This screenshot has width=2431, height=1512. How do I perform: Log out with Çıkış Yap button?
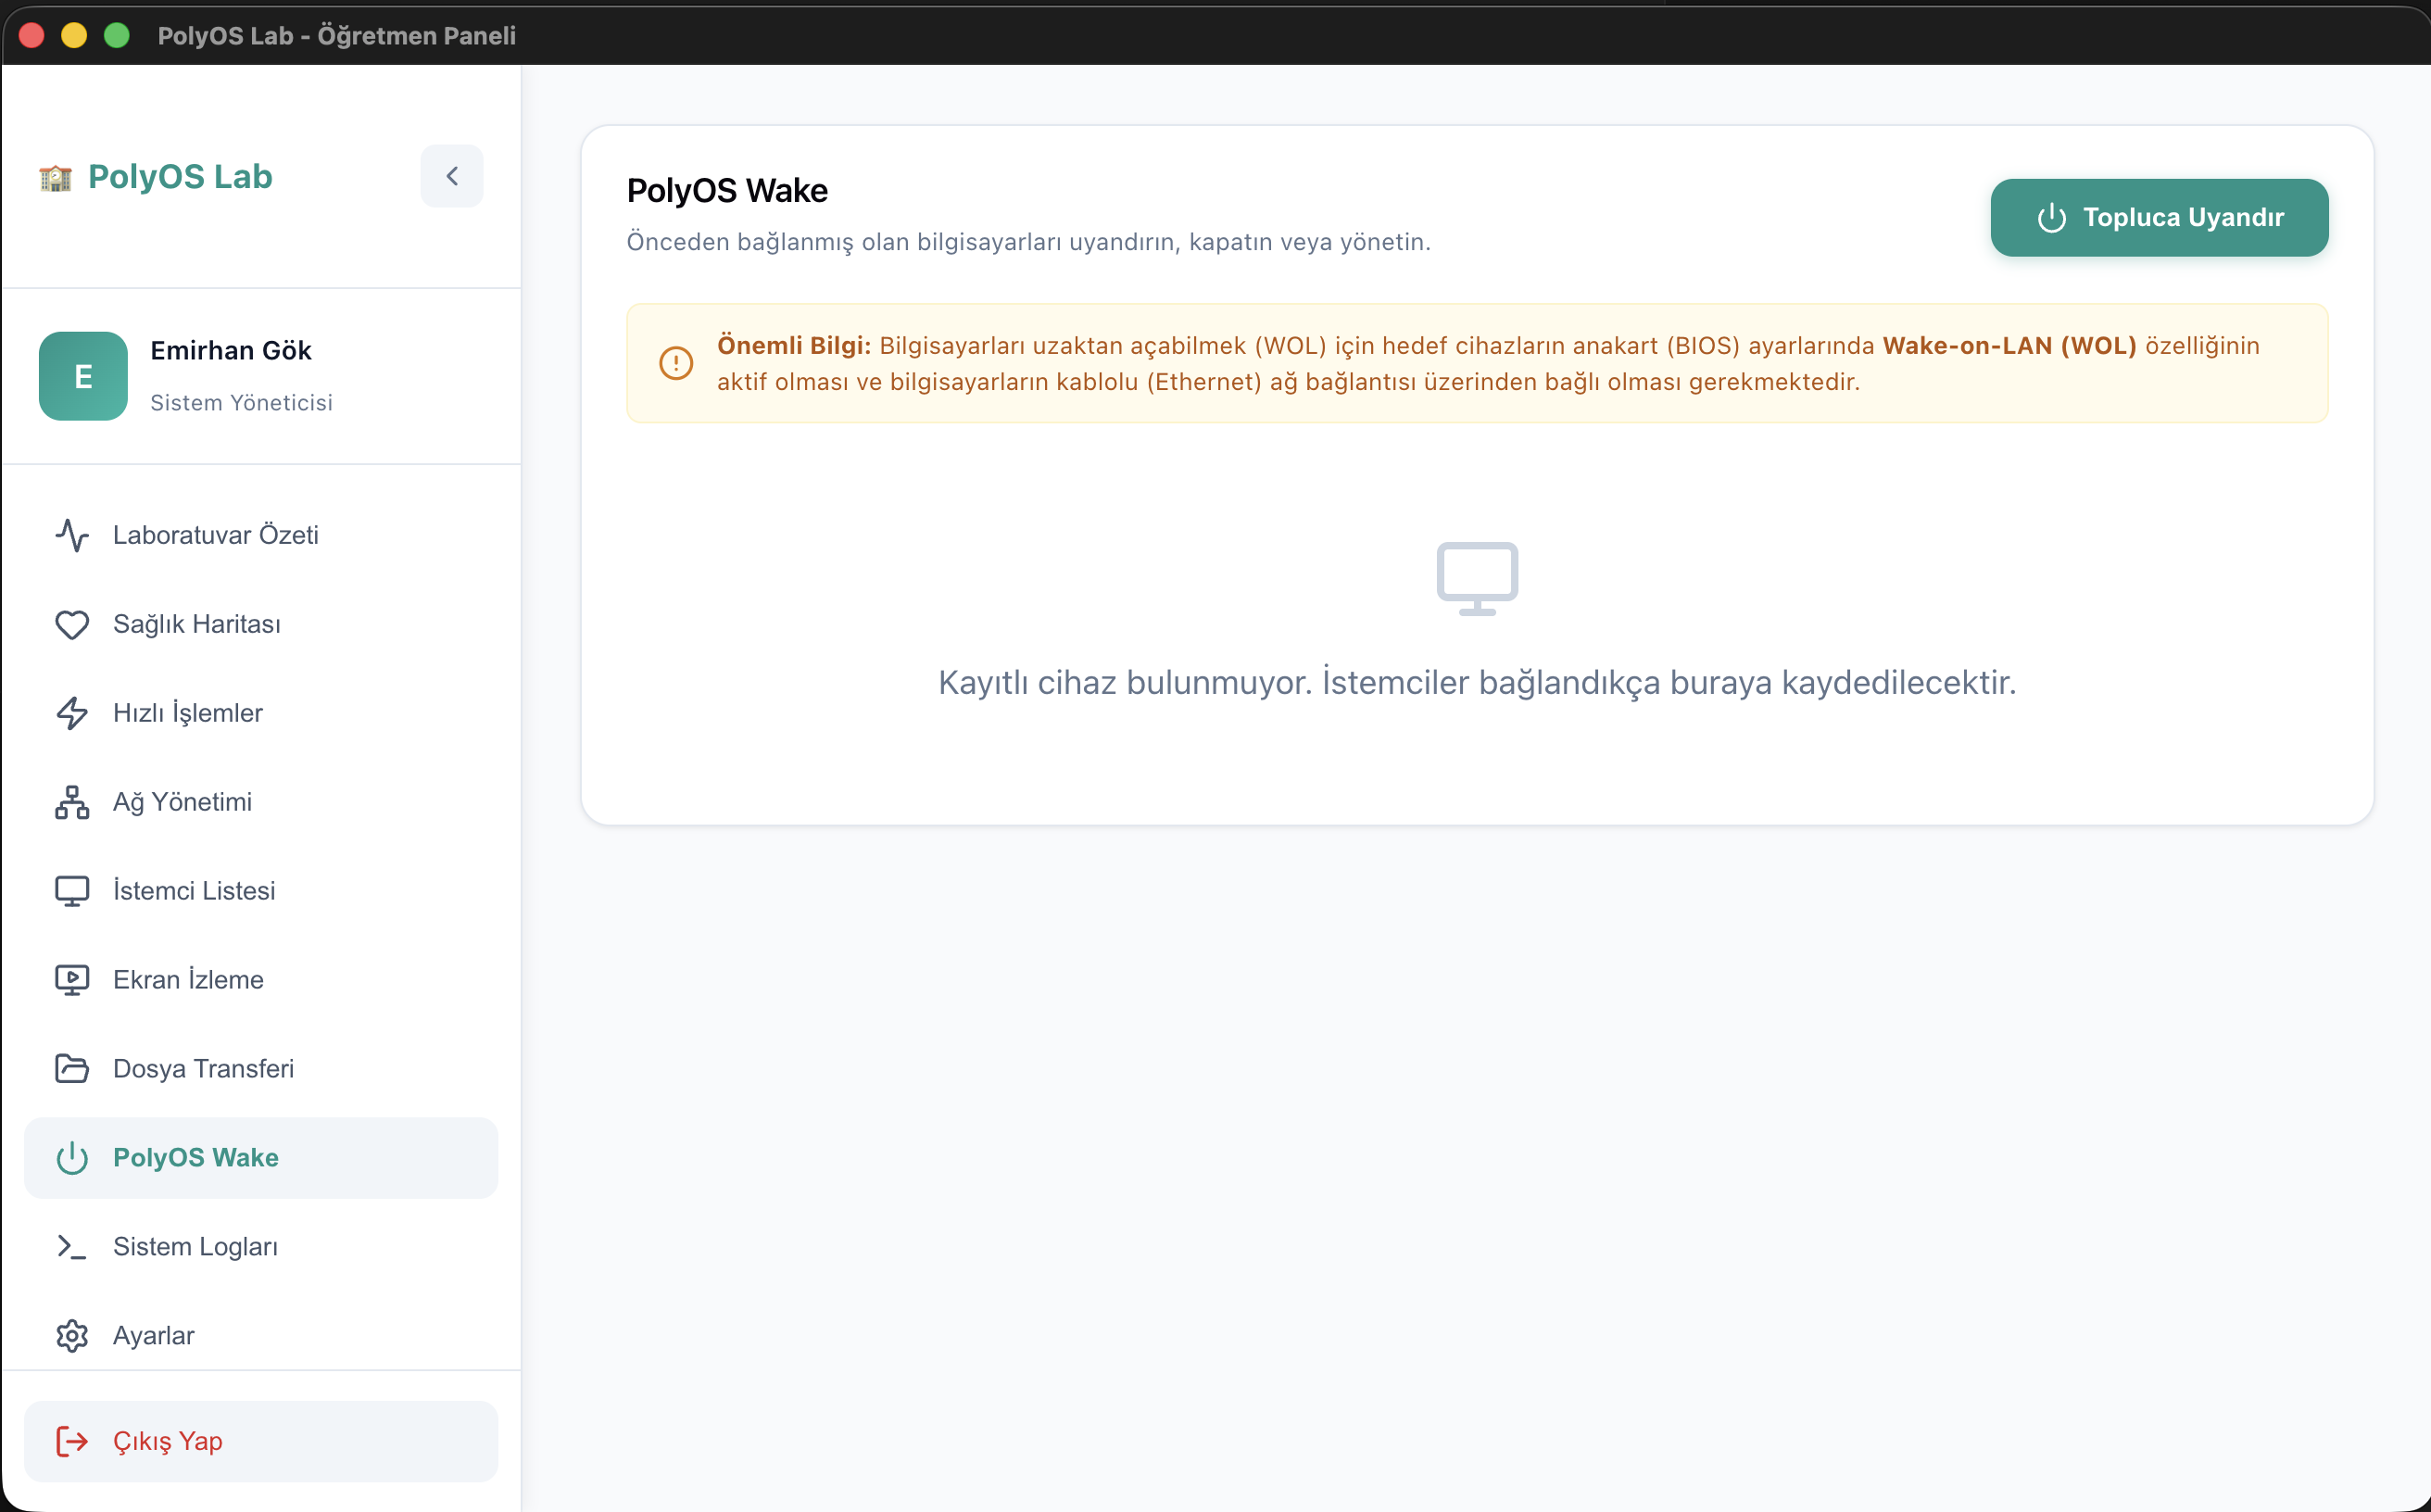[x=261, y=1441]
